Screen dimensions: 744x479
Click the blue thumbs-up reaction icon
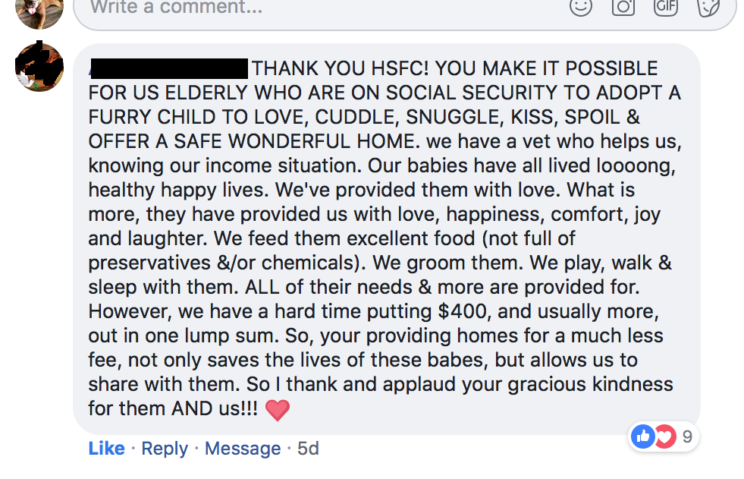(x=642, y=436)
